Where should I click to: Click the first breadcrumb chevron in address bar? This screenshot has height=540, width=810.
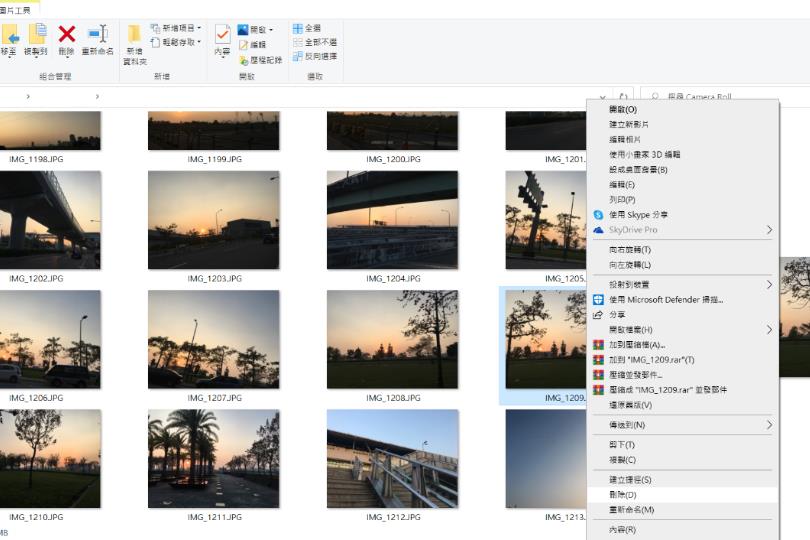coord(28,97)
